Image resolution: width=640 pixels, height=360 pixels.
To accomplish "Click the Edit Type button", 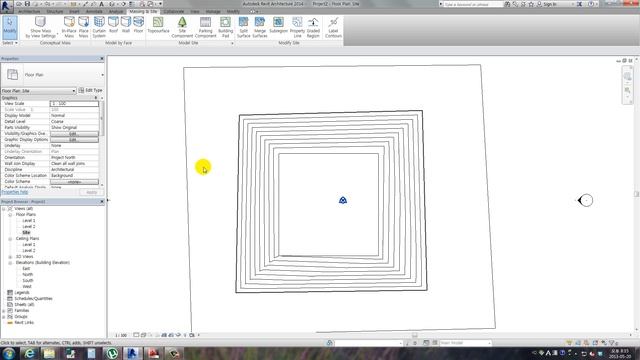I will (91, 90).
